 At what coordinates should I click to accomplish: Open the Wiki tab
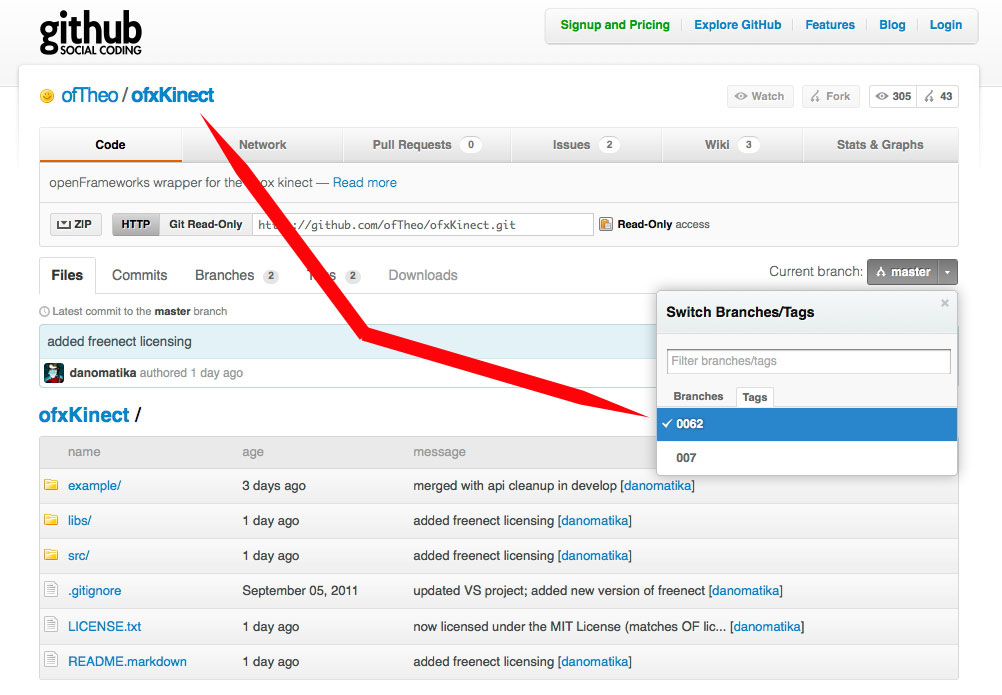pyautogui.click(x=732, y=145)
